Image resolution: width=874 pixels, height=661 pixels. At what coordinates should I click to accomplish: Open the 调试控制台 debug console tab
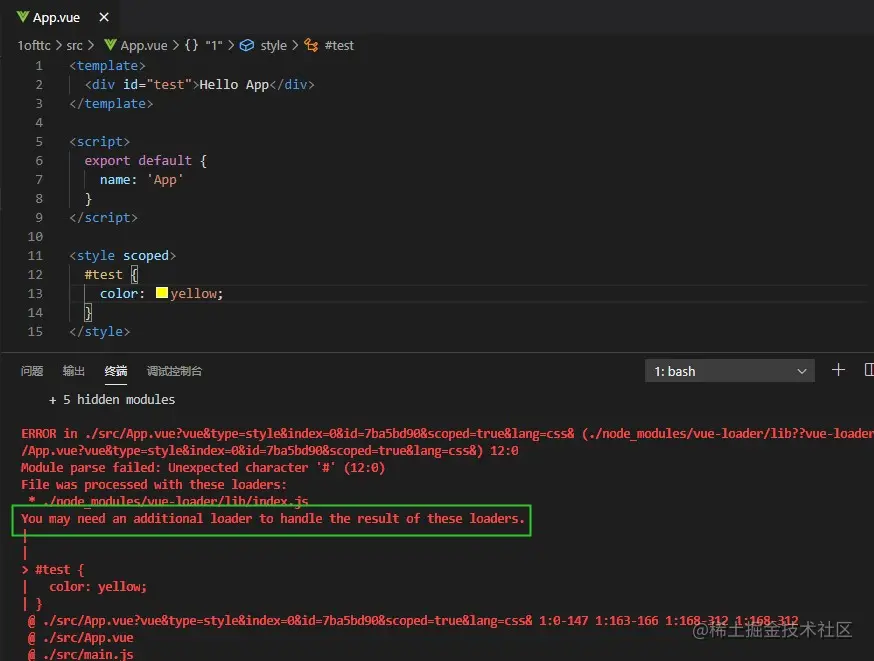point(174,371)
